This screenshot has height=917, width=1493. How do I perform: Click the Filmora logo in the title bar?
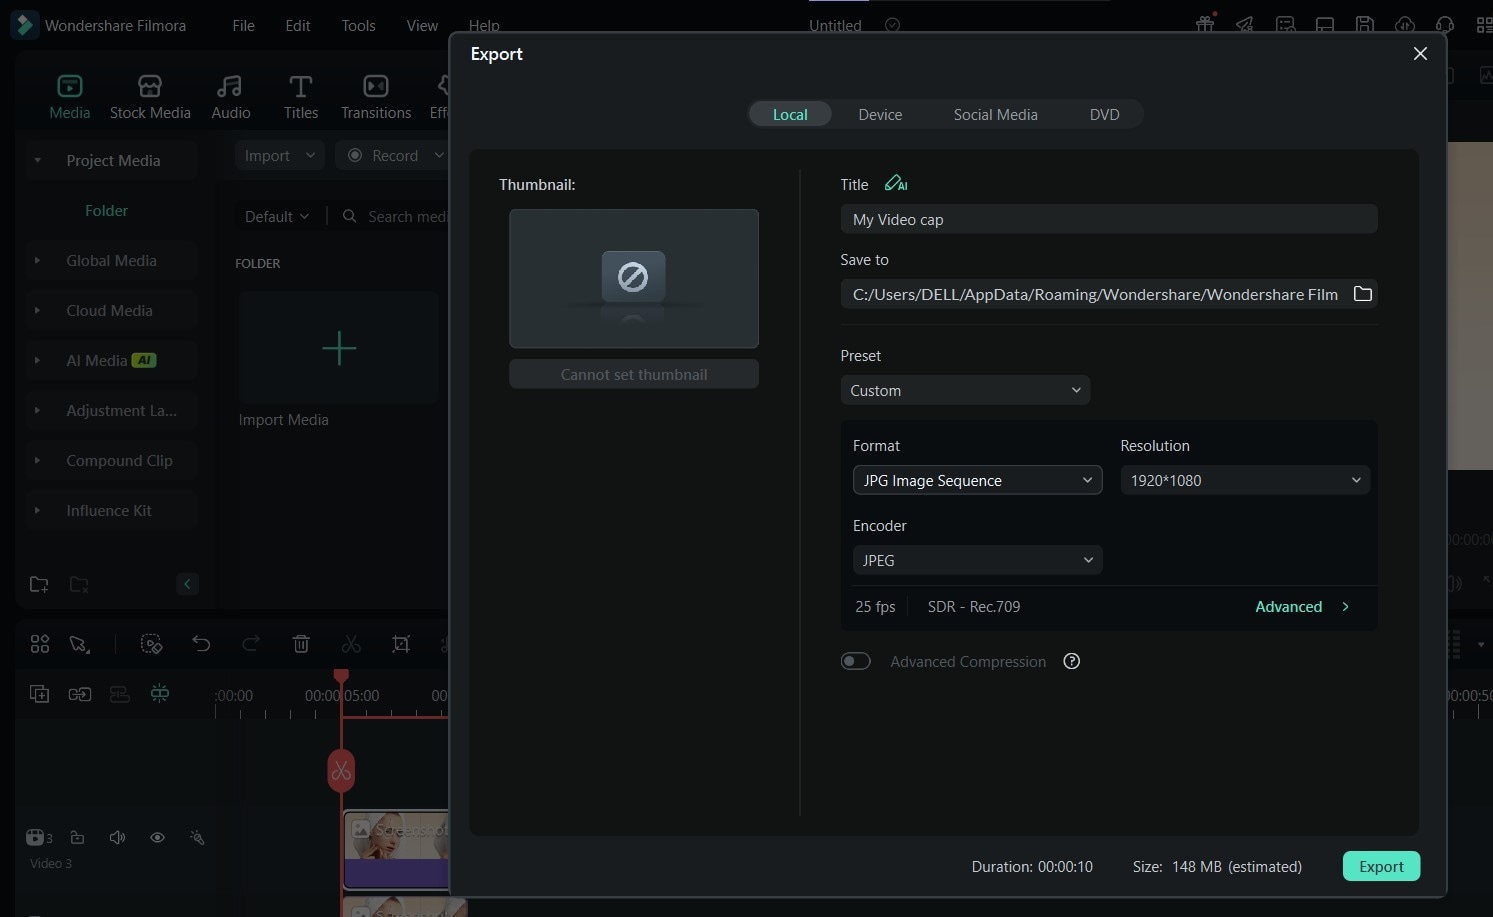pyautogui.click(x=24, y=25)
